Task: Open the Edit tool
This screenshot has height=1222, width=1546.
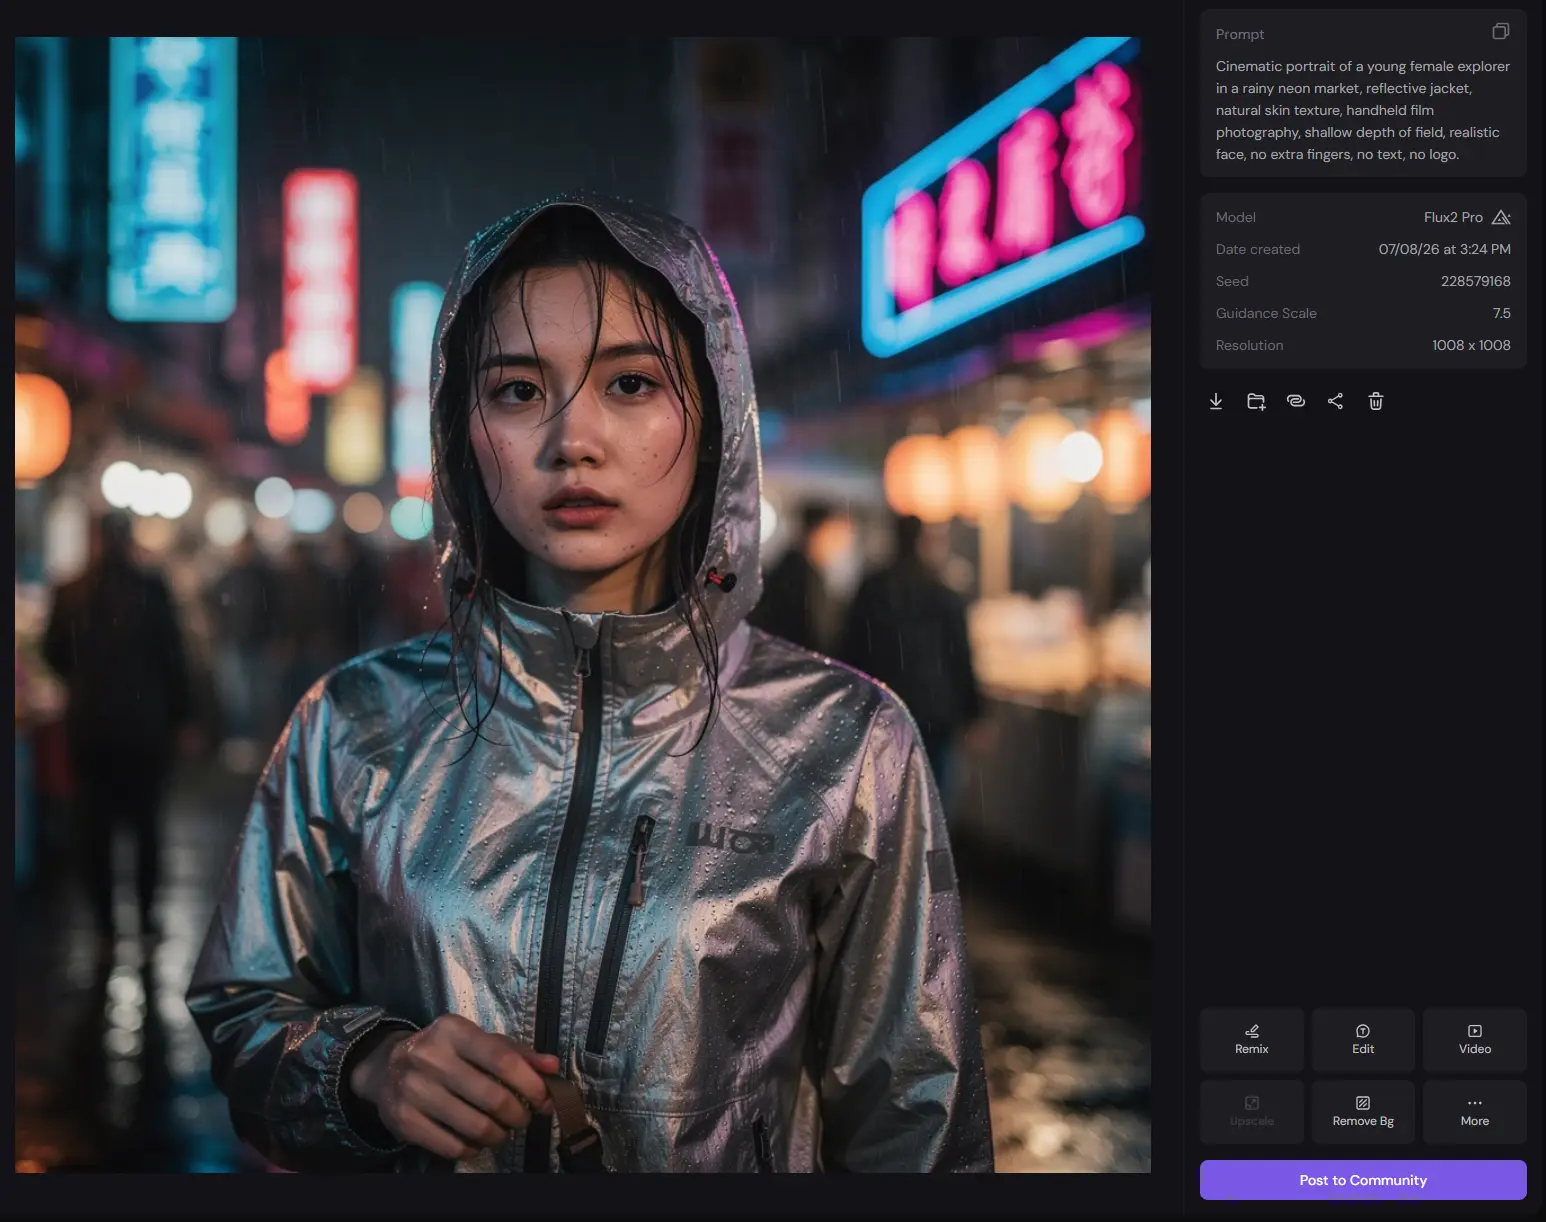Action: point(1363,1040)
